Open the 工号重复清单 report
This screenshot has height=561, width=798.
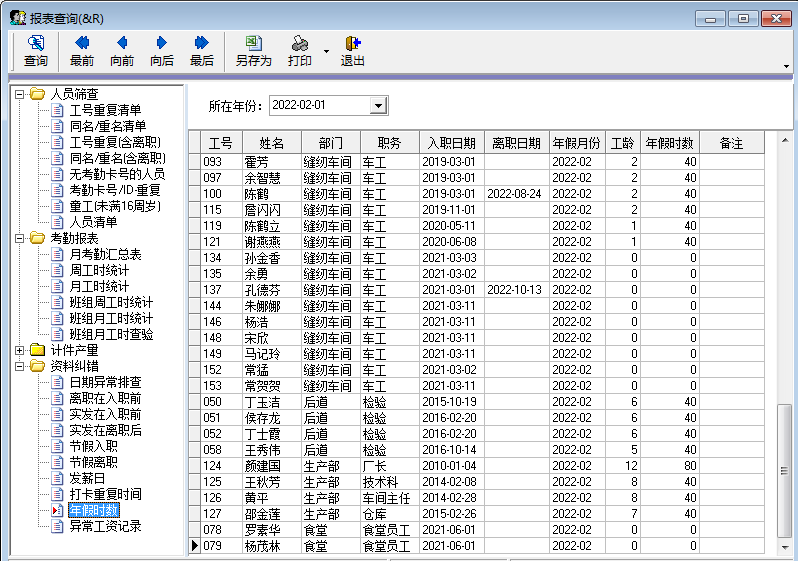(x=105, y=110)
